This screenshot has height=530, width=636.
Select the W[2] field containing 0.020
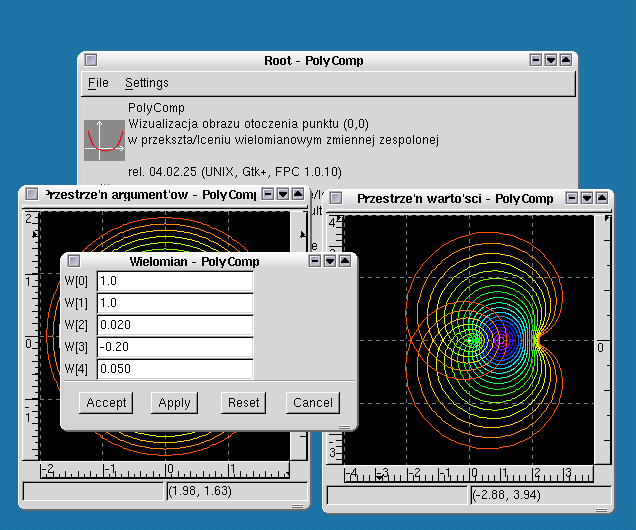[174, 325]
